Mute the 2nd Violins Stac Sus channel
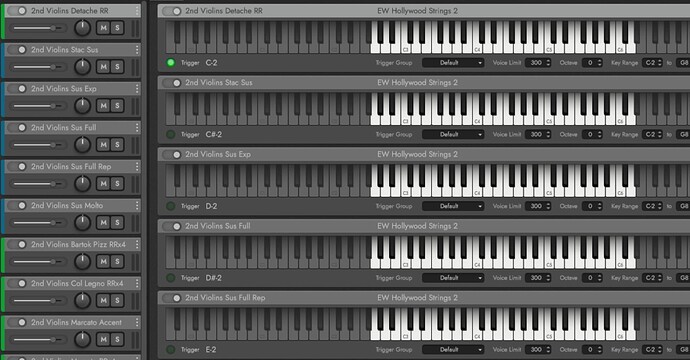Viewport: 690px width, 360px height. 103,67
